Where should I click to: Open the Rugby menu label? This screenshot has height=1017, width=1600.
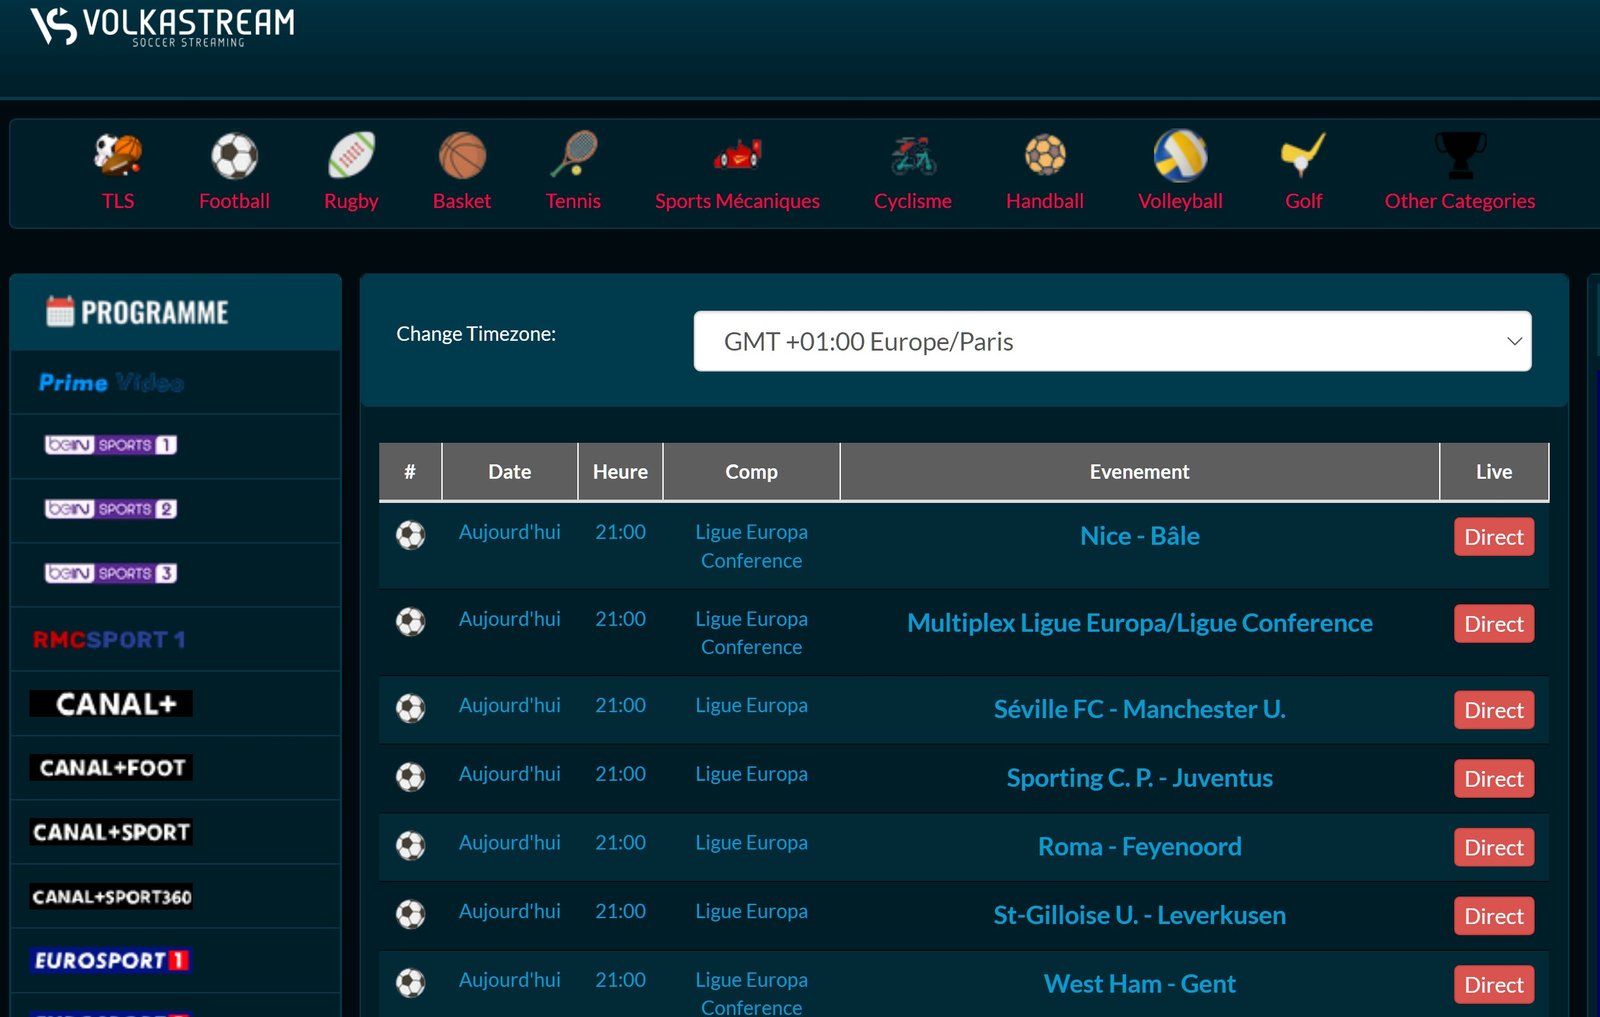tap(351, 201)
